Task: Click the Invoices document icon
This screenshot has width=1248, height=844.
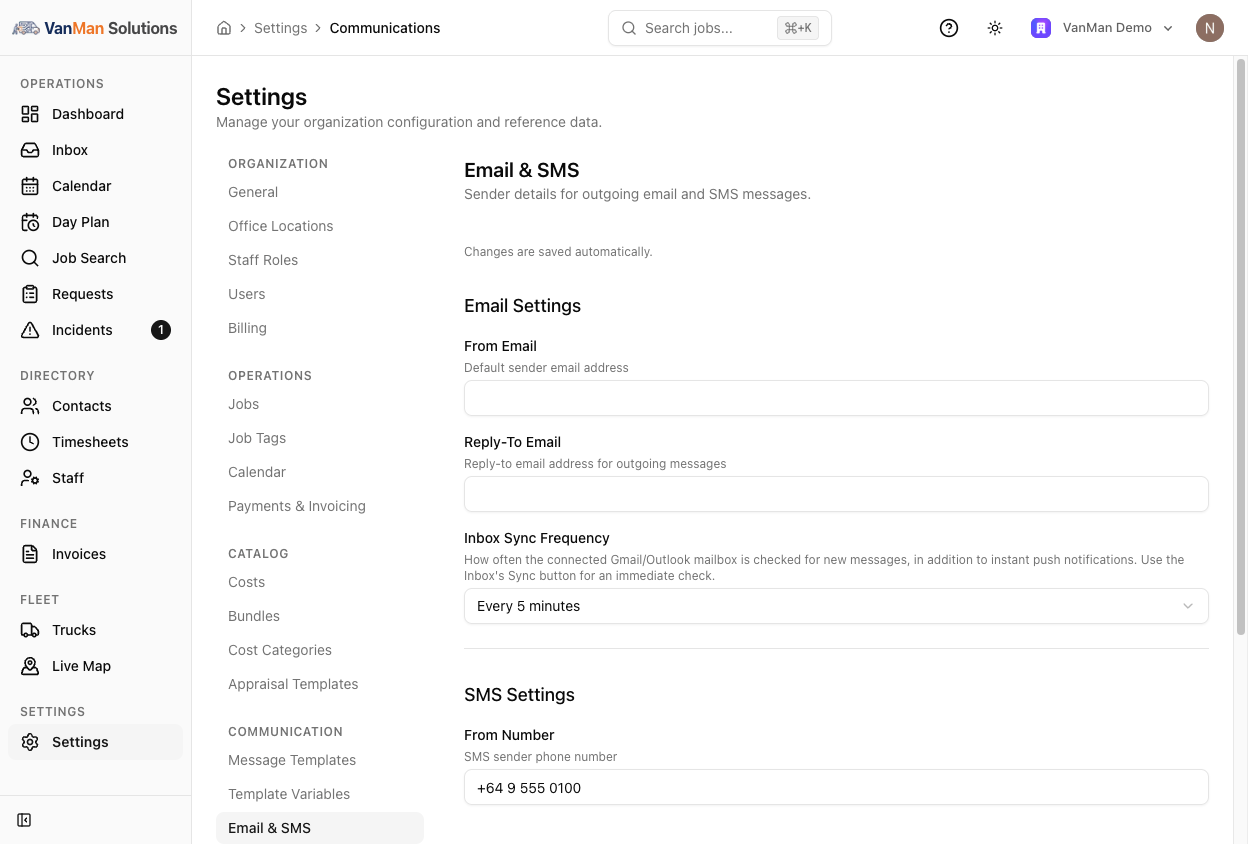Action: click(30, 554)
